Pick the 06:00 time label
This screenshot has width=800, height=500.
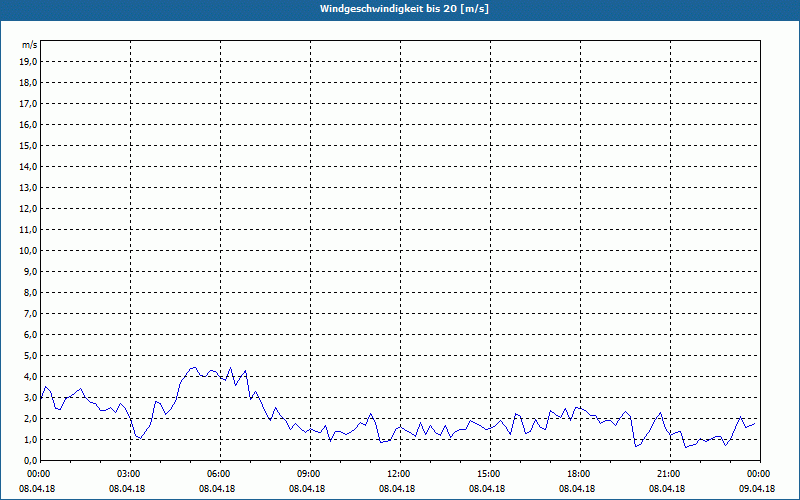click(217, 474)
